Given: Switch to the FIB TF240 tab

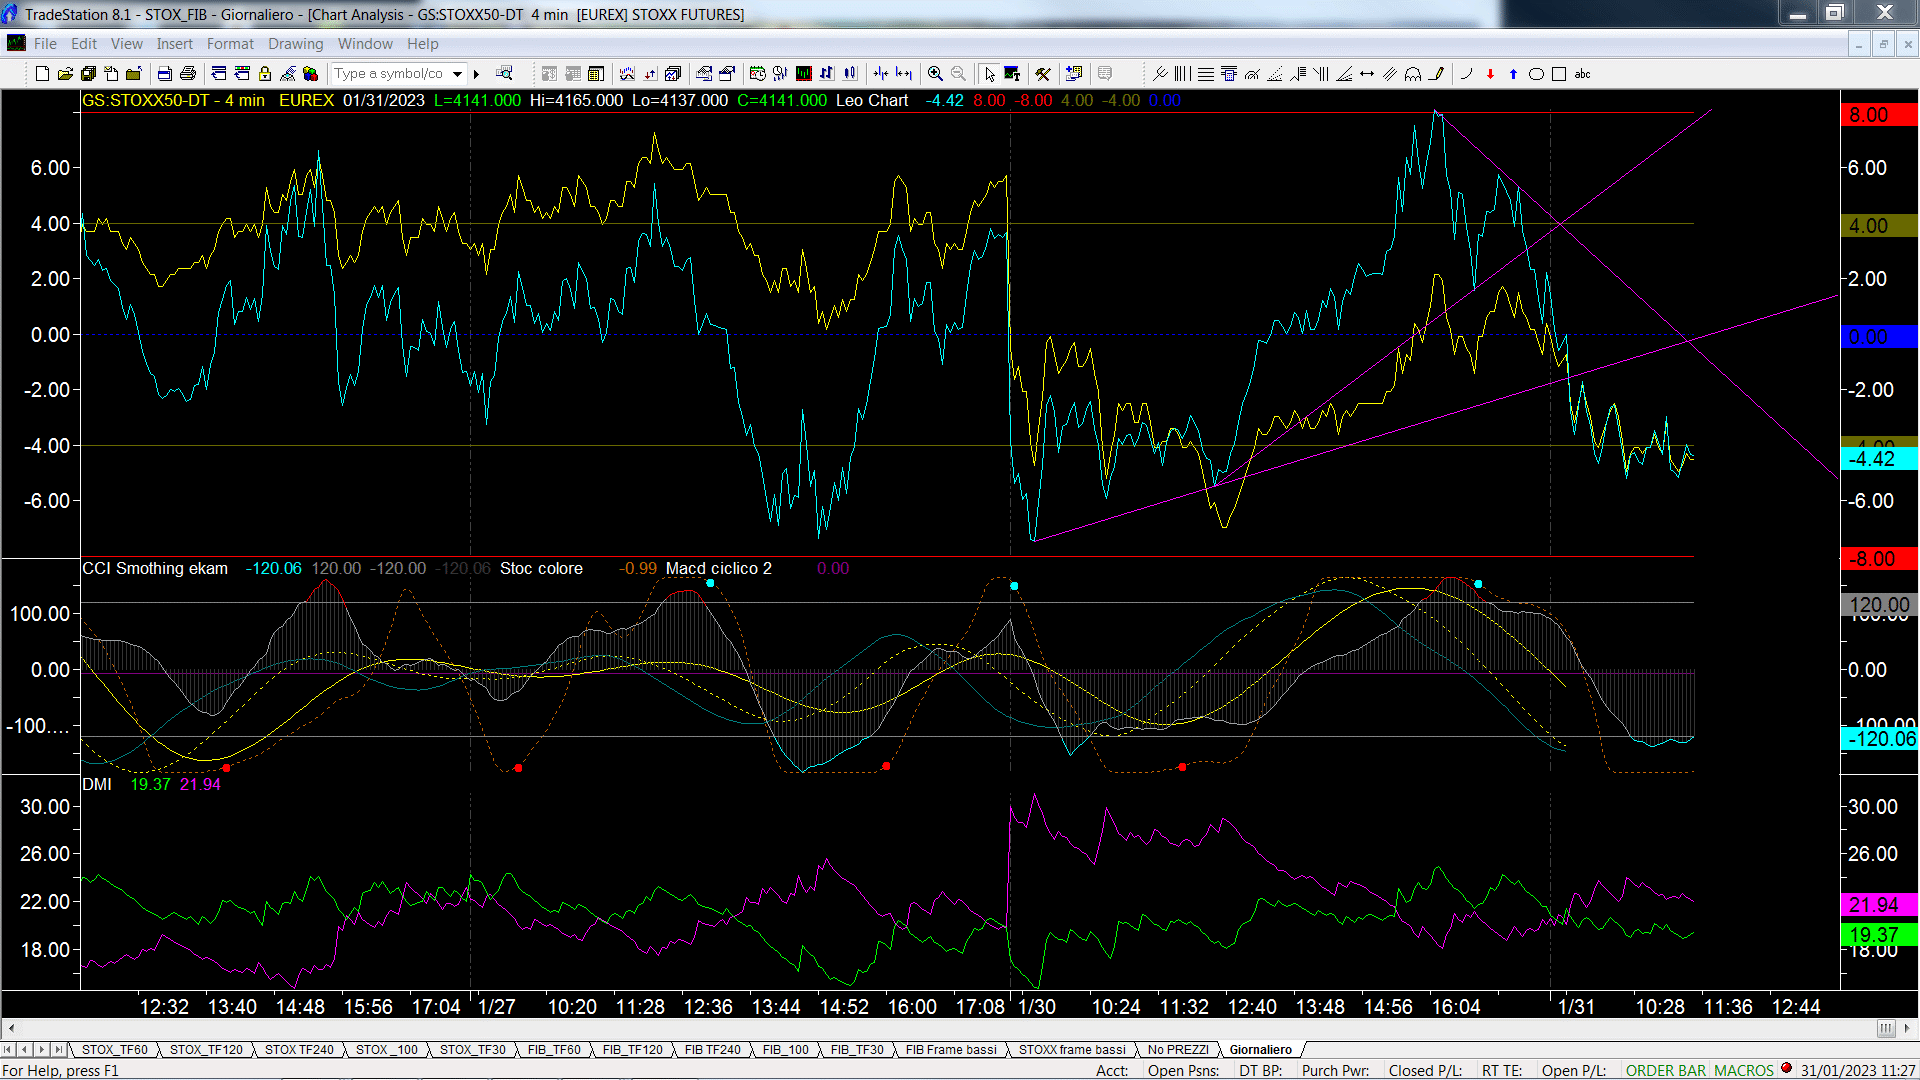Looking at the screenshot, I should coord(712,1050).
